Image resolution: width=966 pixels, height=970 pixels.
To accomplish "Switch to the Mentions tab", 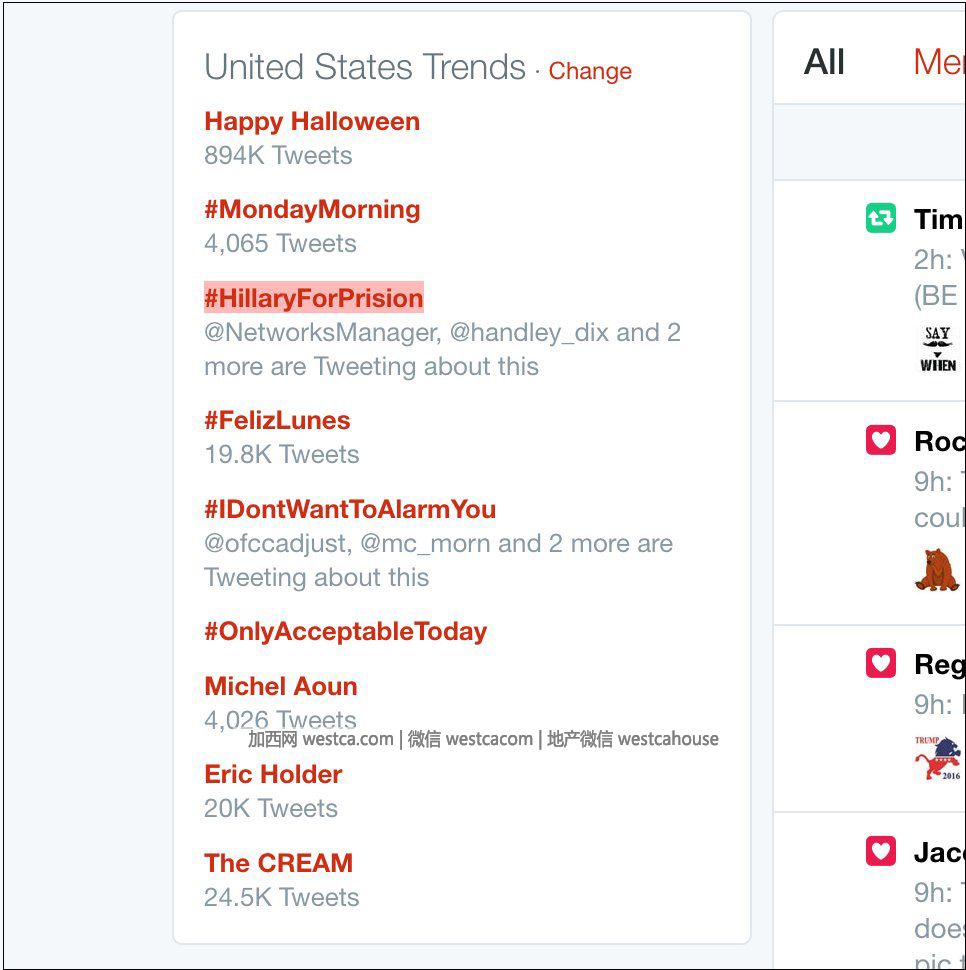I will pyautogui.click(x=938, y=62).
